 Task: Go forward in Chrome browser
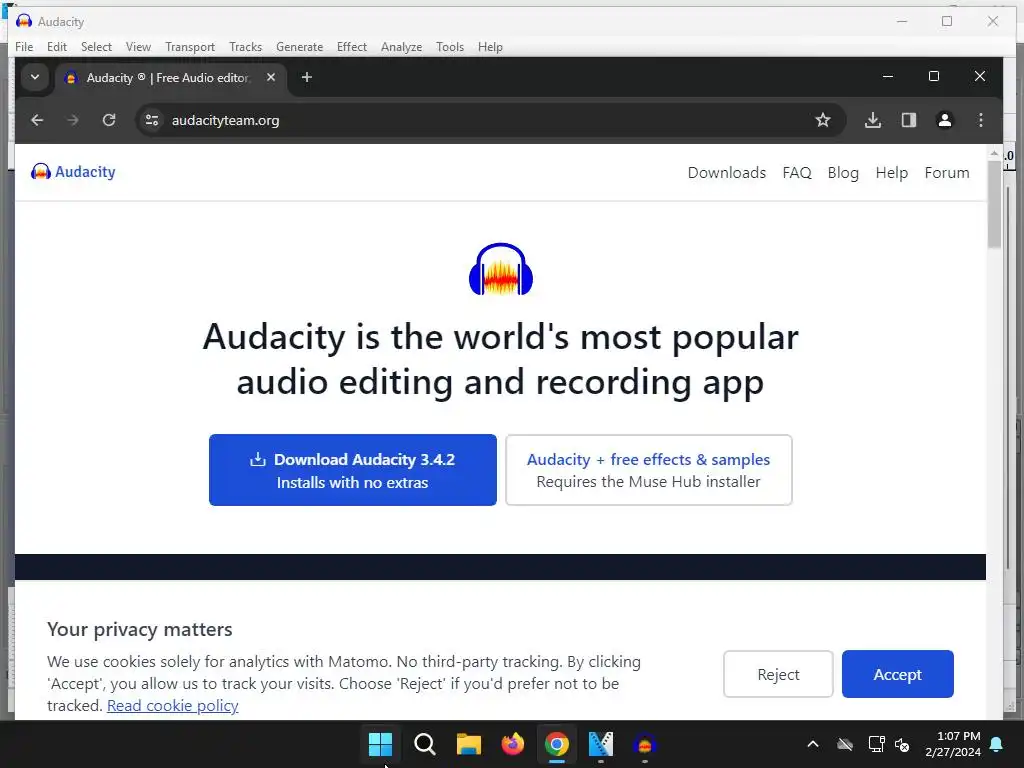(72, 120)
